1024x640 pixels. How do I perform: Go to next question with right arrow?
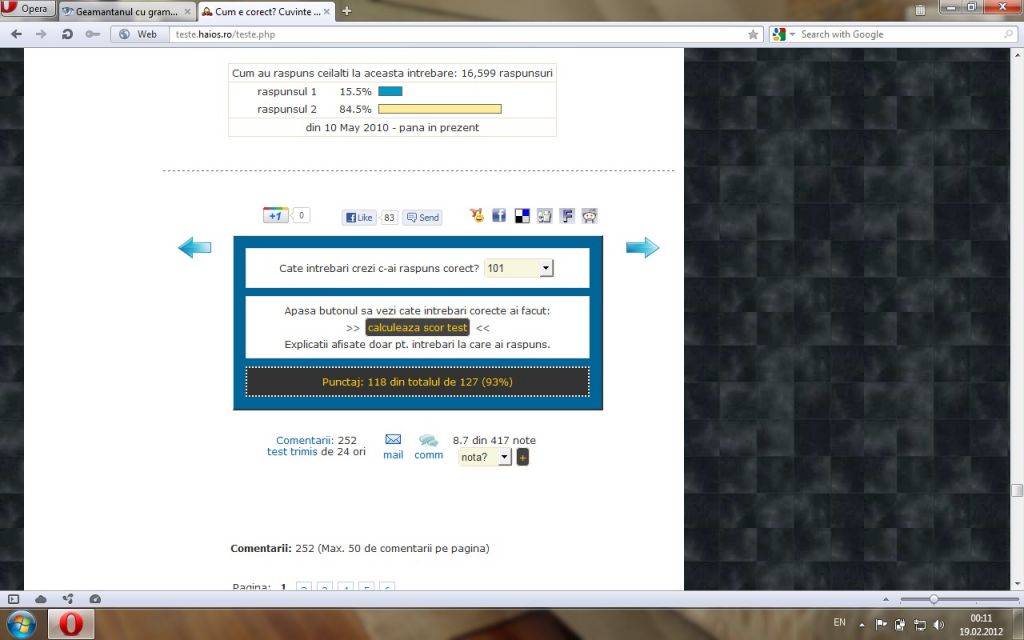[x=642, y=248]
